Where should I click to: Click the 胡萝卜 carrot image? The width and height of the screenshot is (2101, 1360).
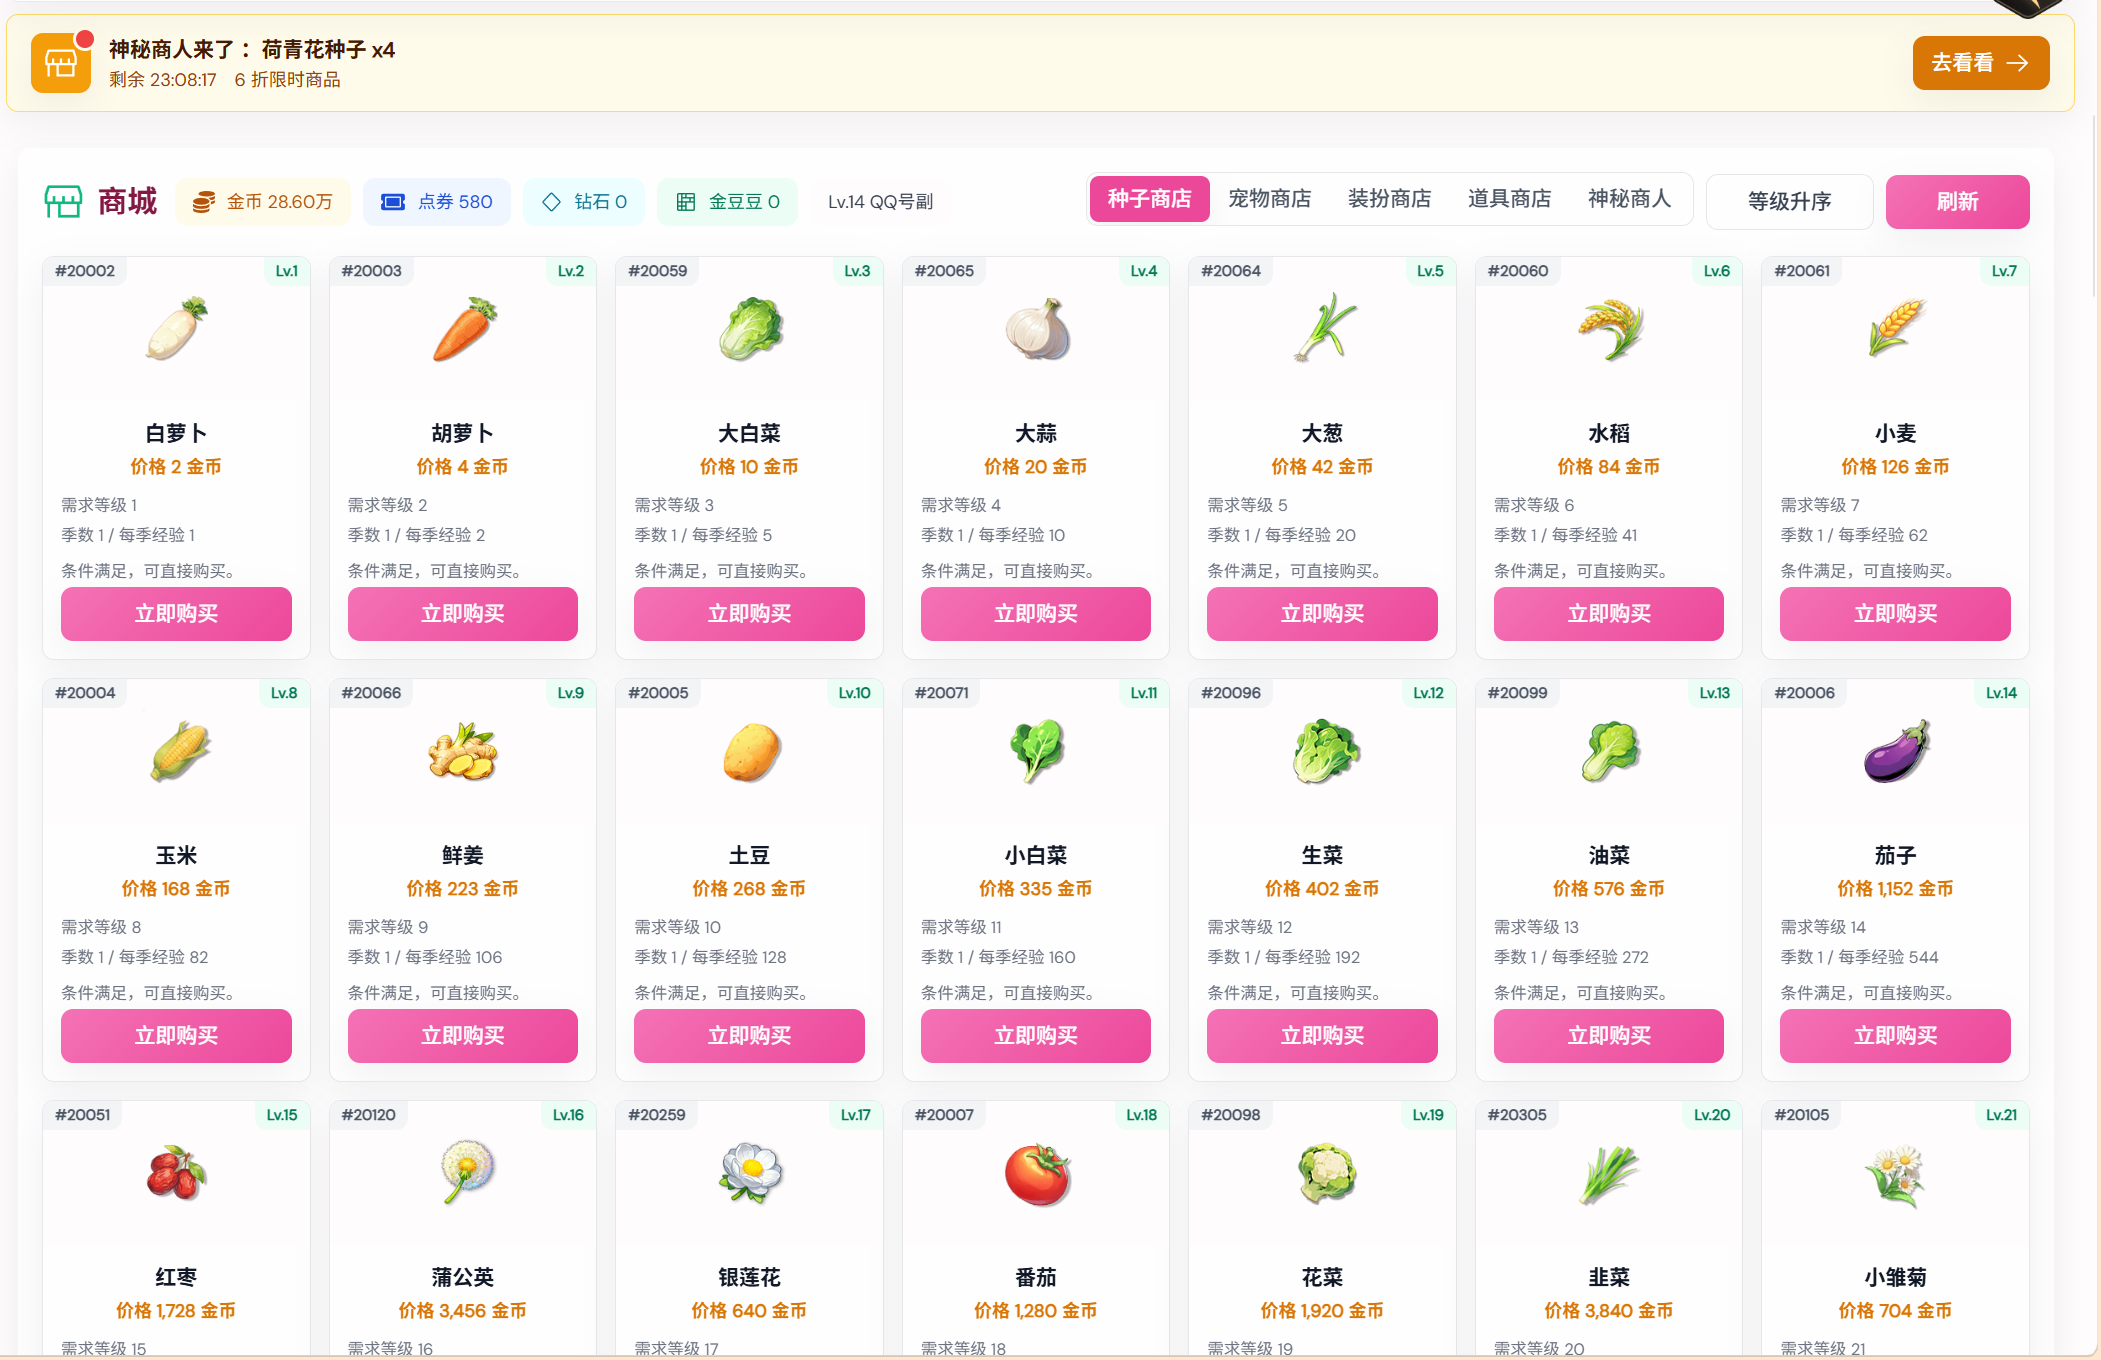point(463,329)
